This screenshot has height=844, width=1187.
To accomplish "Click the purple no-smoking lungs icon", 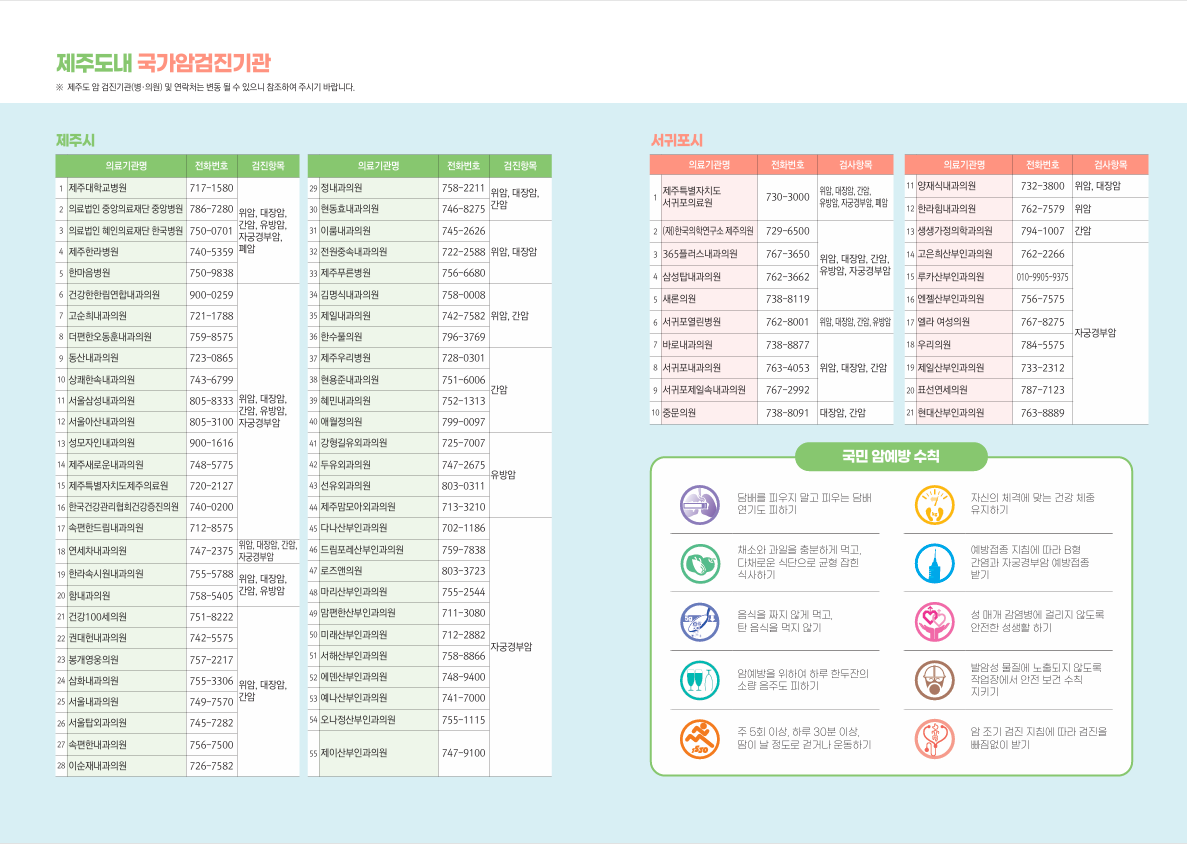I will tap(698, 504).
